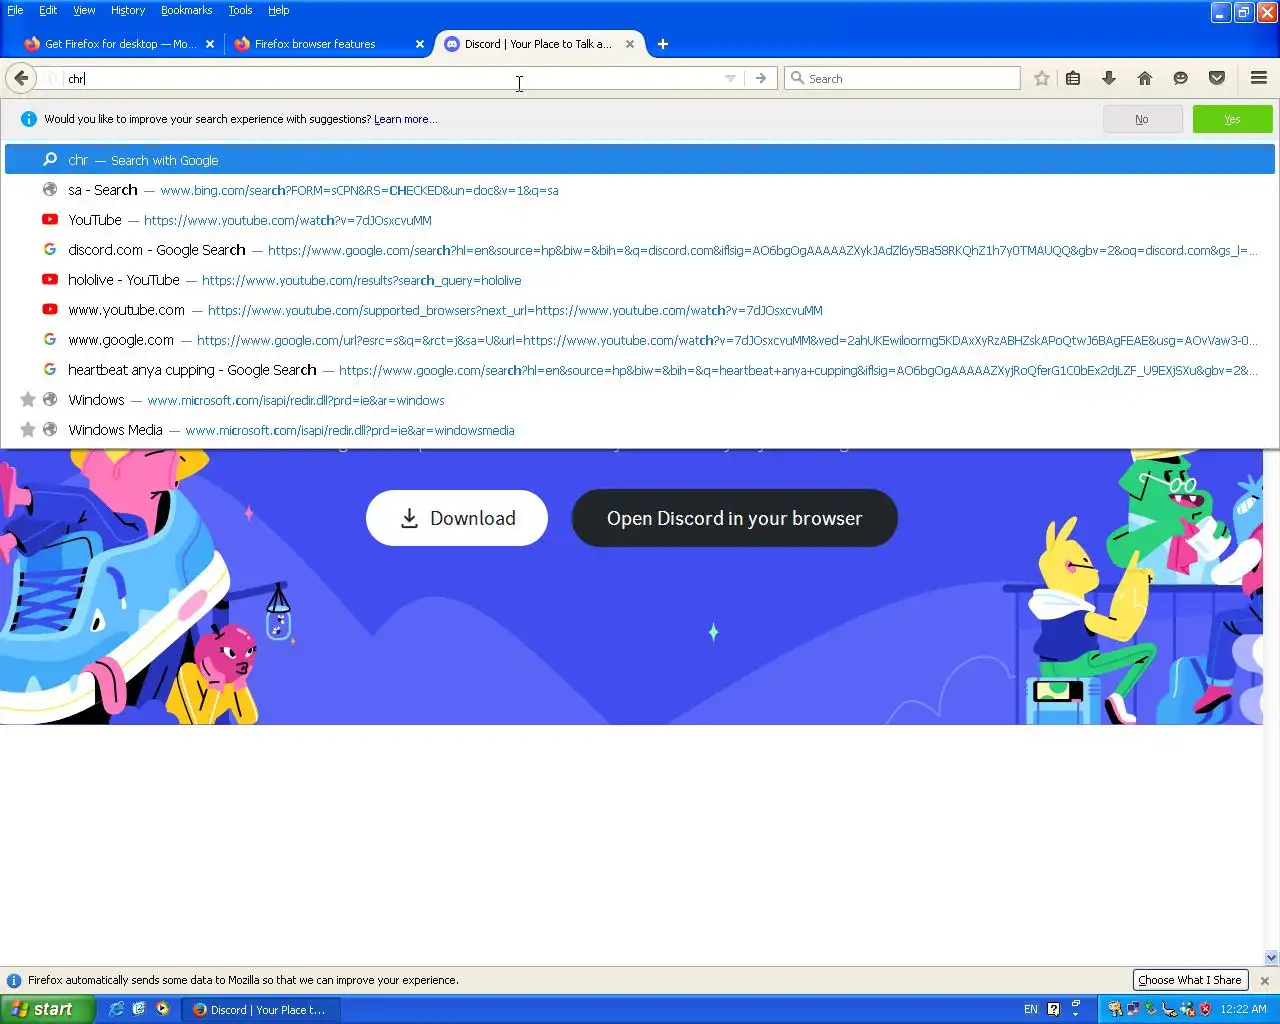Choose 'discord.com - Google Search' suggestion

640,250
